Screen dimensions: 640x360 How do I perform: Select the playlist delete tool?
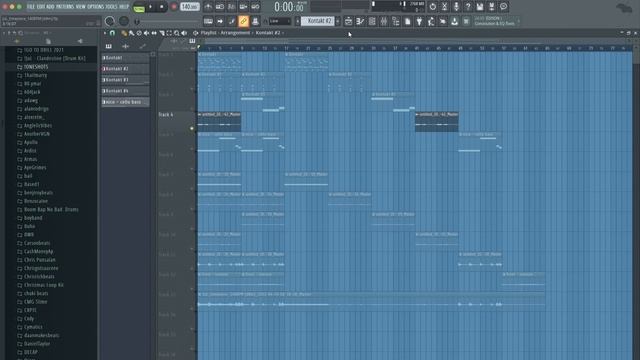[139, 33]
